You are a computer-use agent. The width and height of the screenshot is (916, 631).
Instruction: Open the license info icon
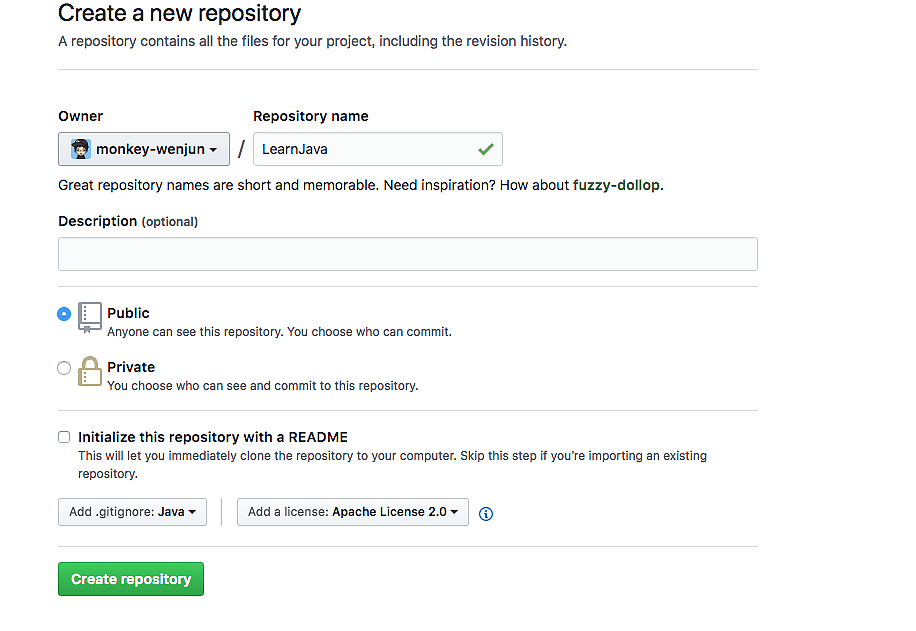[x=486, y=514]
